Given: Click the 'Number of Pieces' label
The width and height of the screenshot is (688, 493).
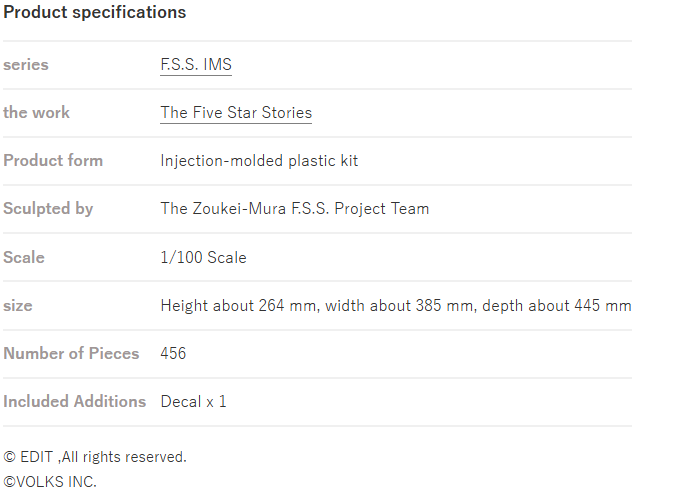Looking at the screenshot, I should [x=71, y=354].
